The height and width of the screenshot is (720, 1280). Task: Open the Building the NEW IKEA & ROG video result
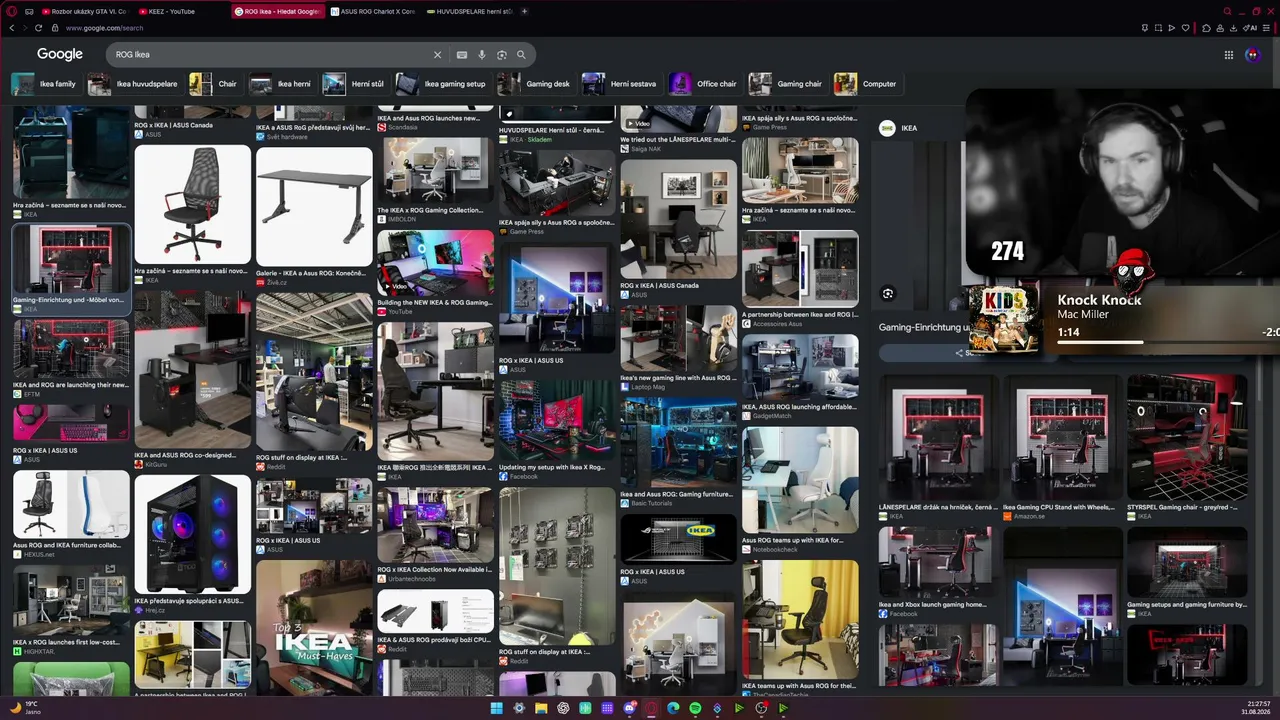[x=435, y=262]
